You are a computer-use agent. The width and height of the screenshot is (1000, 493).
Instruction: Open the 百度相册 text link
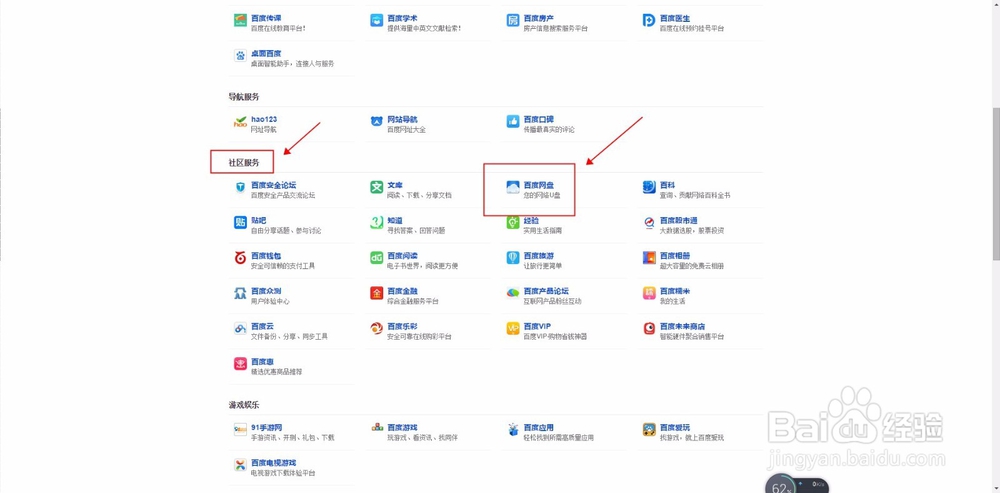click(x=675, y=256)
